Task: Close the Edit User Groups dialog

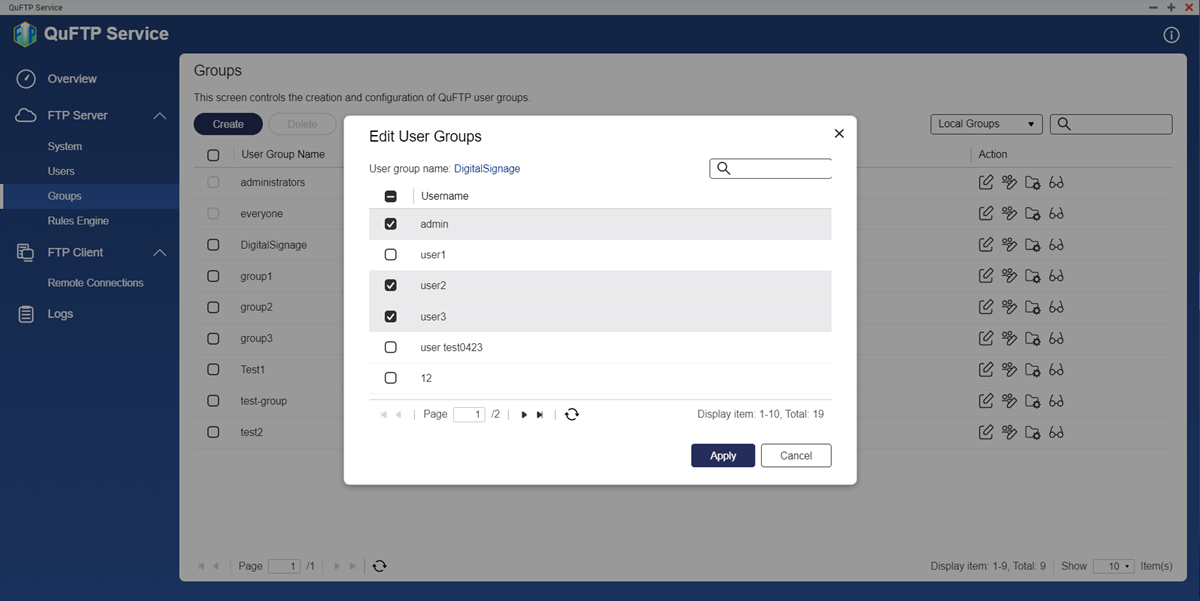Action: tap(839, 133)
